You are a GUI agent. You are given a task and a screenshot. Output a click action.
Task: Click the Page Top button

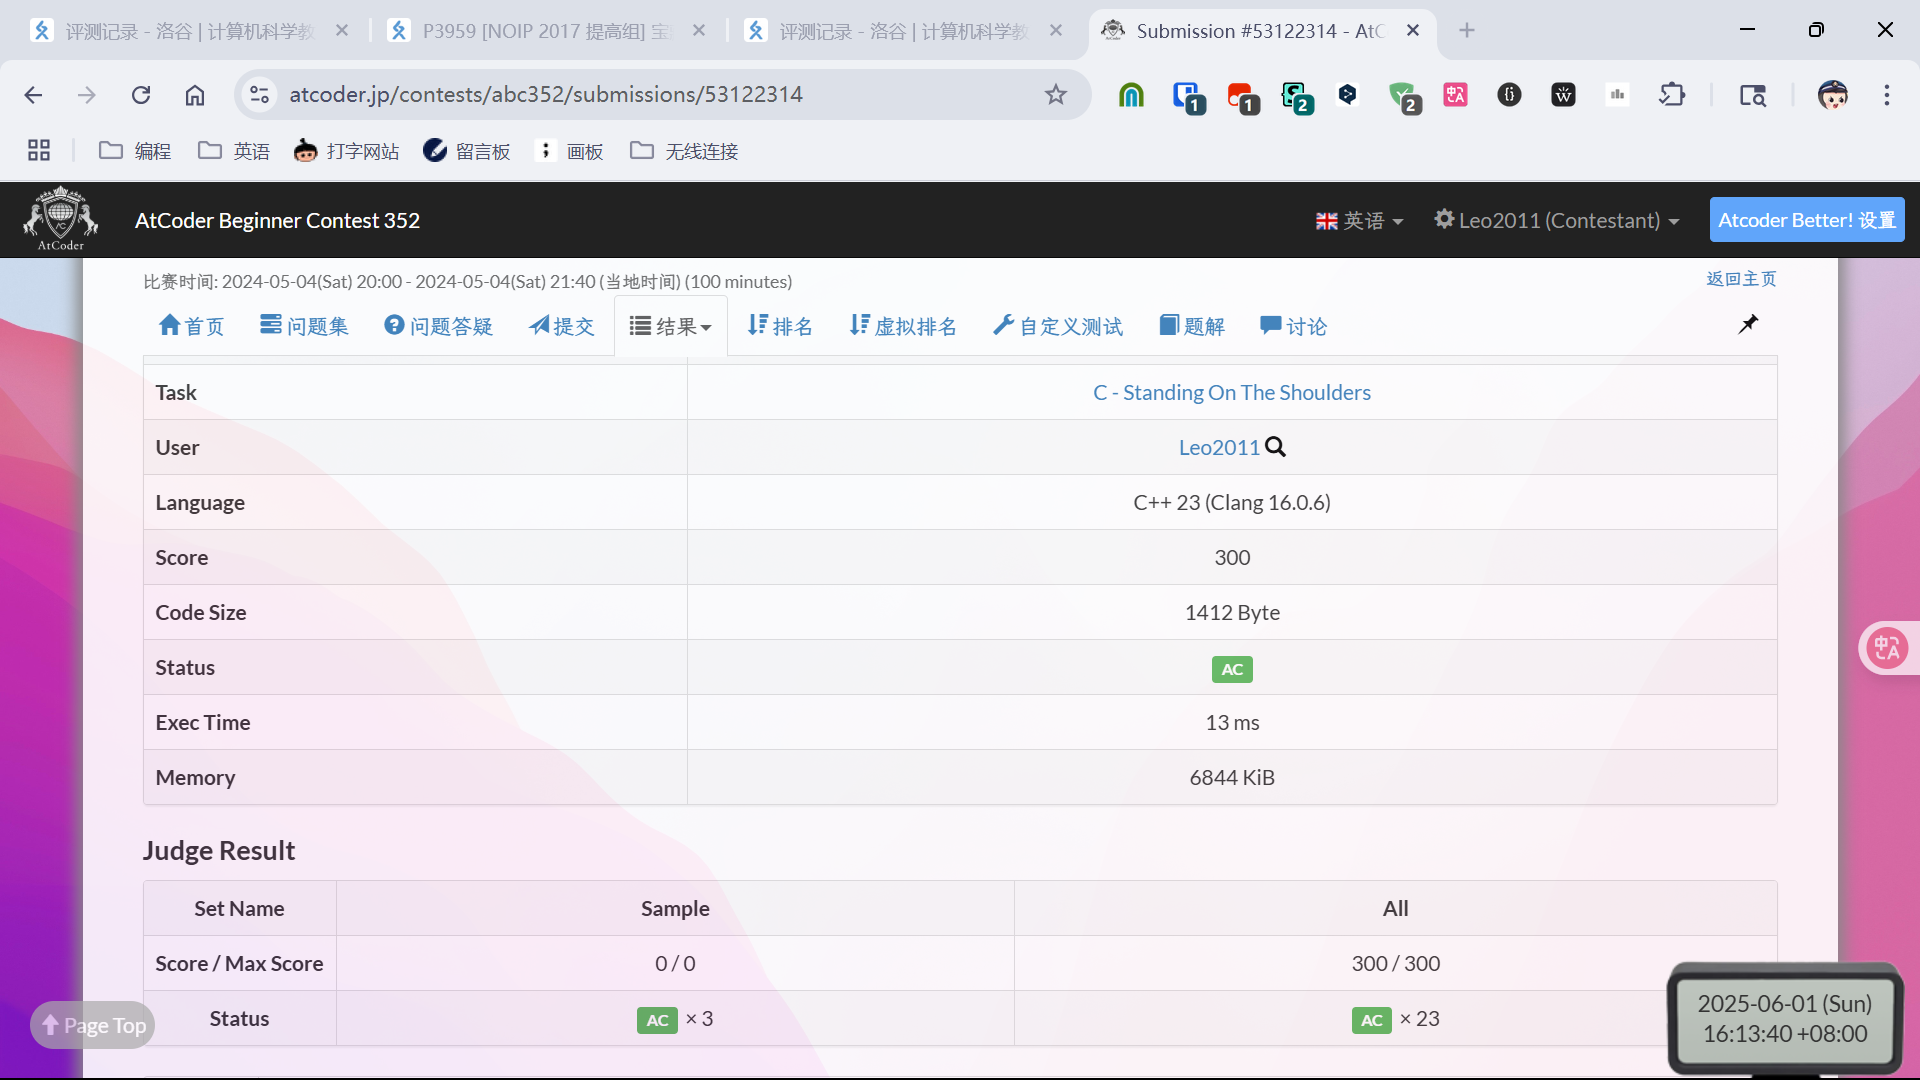92,1025
